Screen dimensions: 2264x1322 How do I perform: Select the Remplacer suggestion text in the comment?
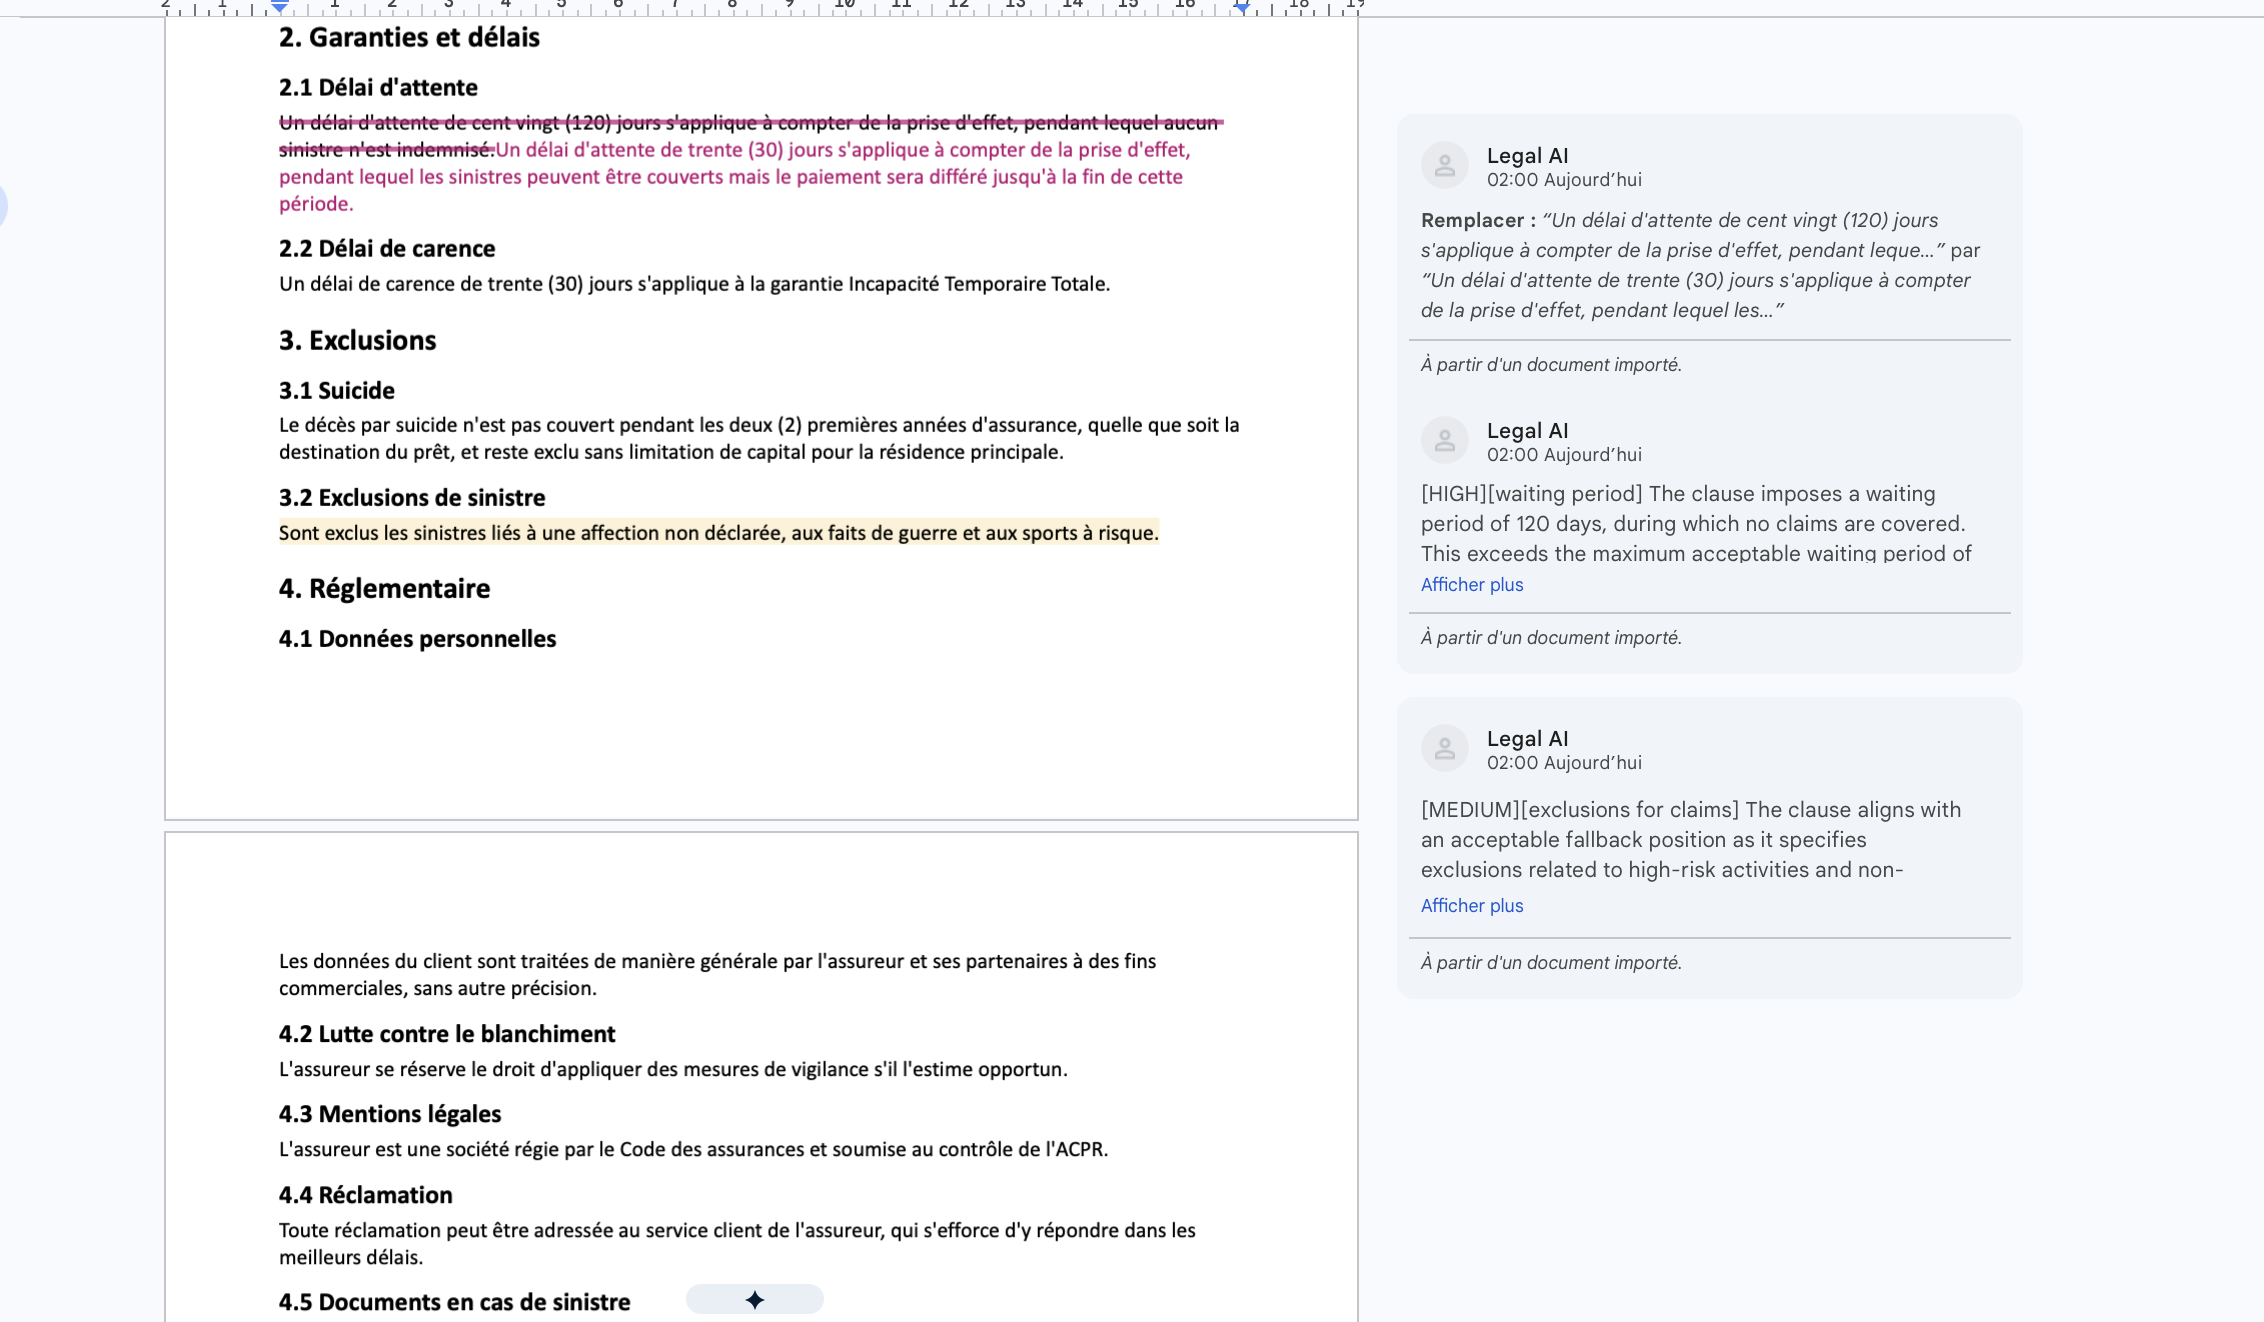(1700, 265)
